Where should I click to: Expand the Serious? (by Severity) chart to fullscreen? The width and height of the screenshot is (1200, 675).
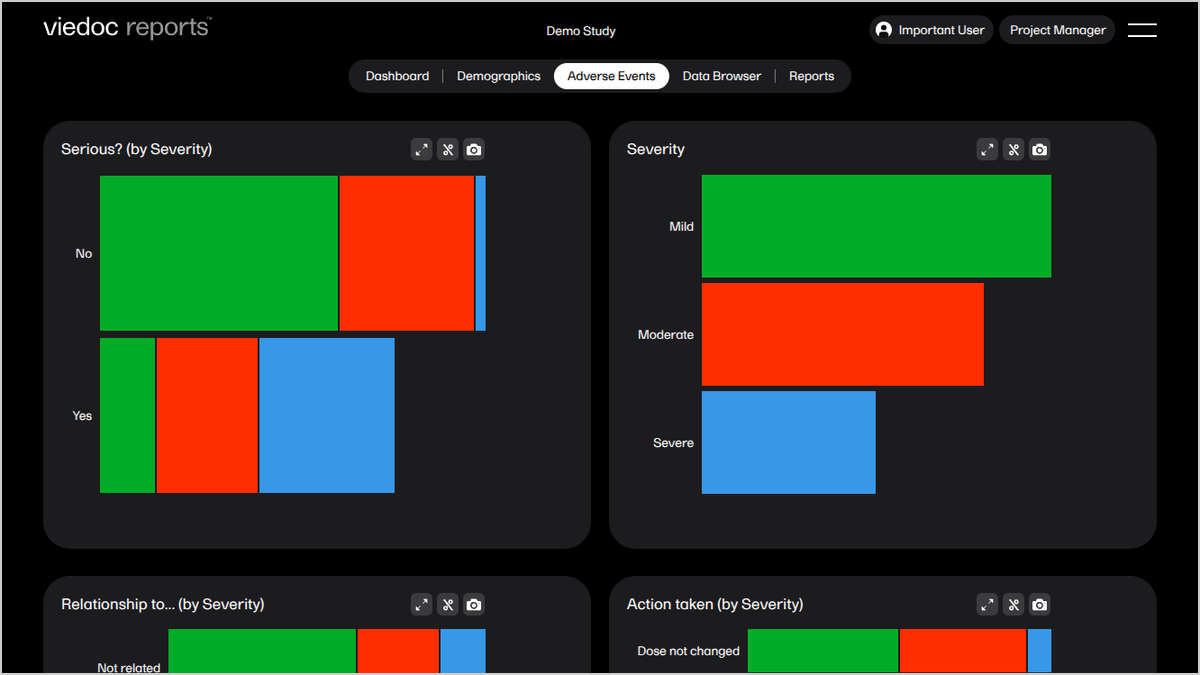coord(422,150)
